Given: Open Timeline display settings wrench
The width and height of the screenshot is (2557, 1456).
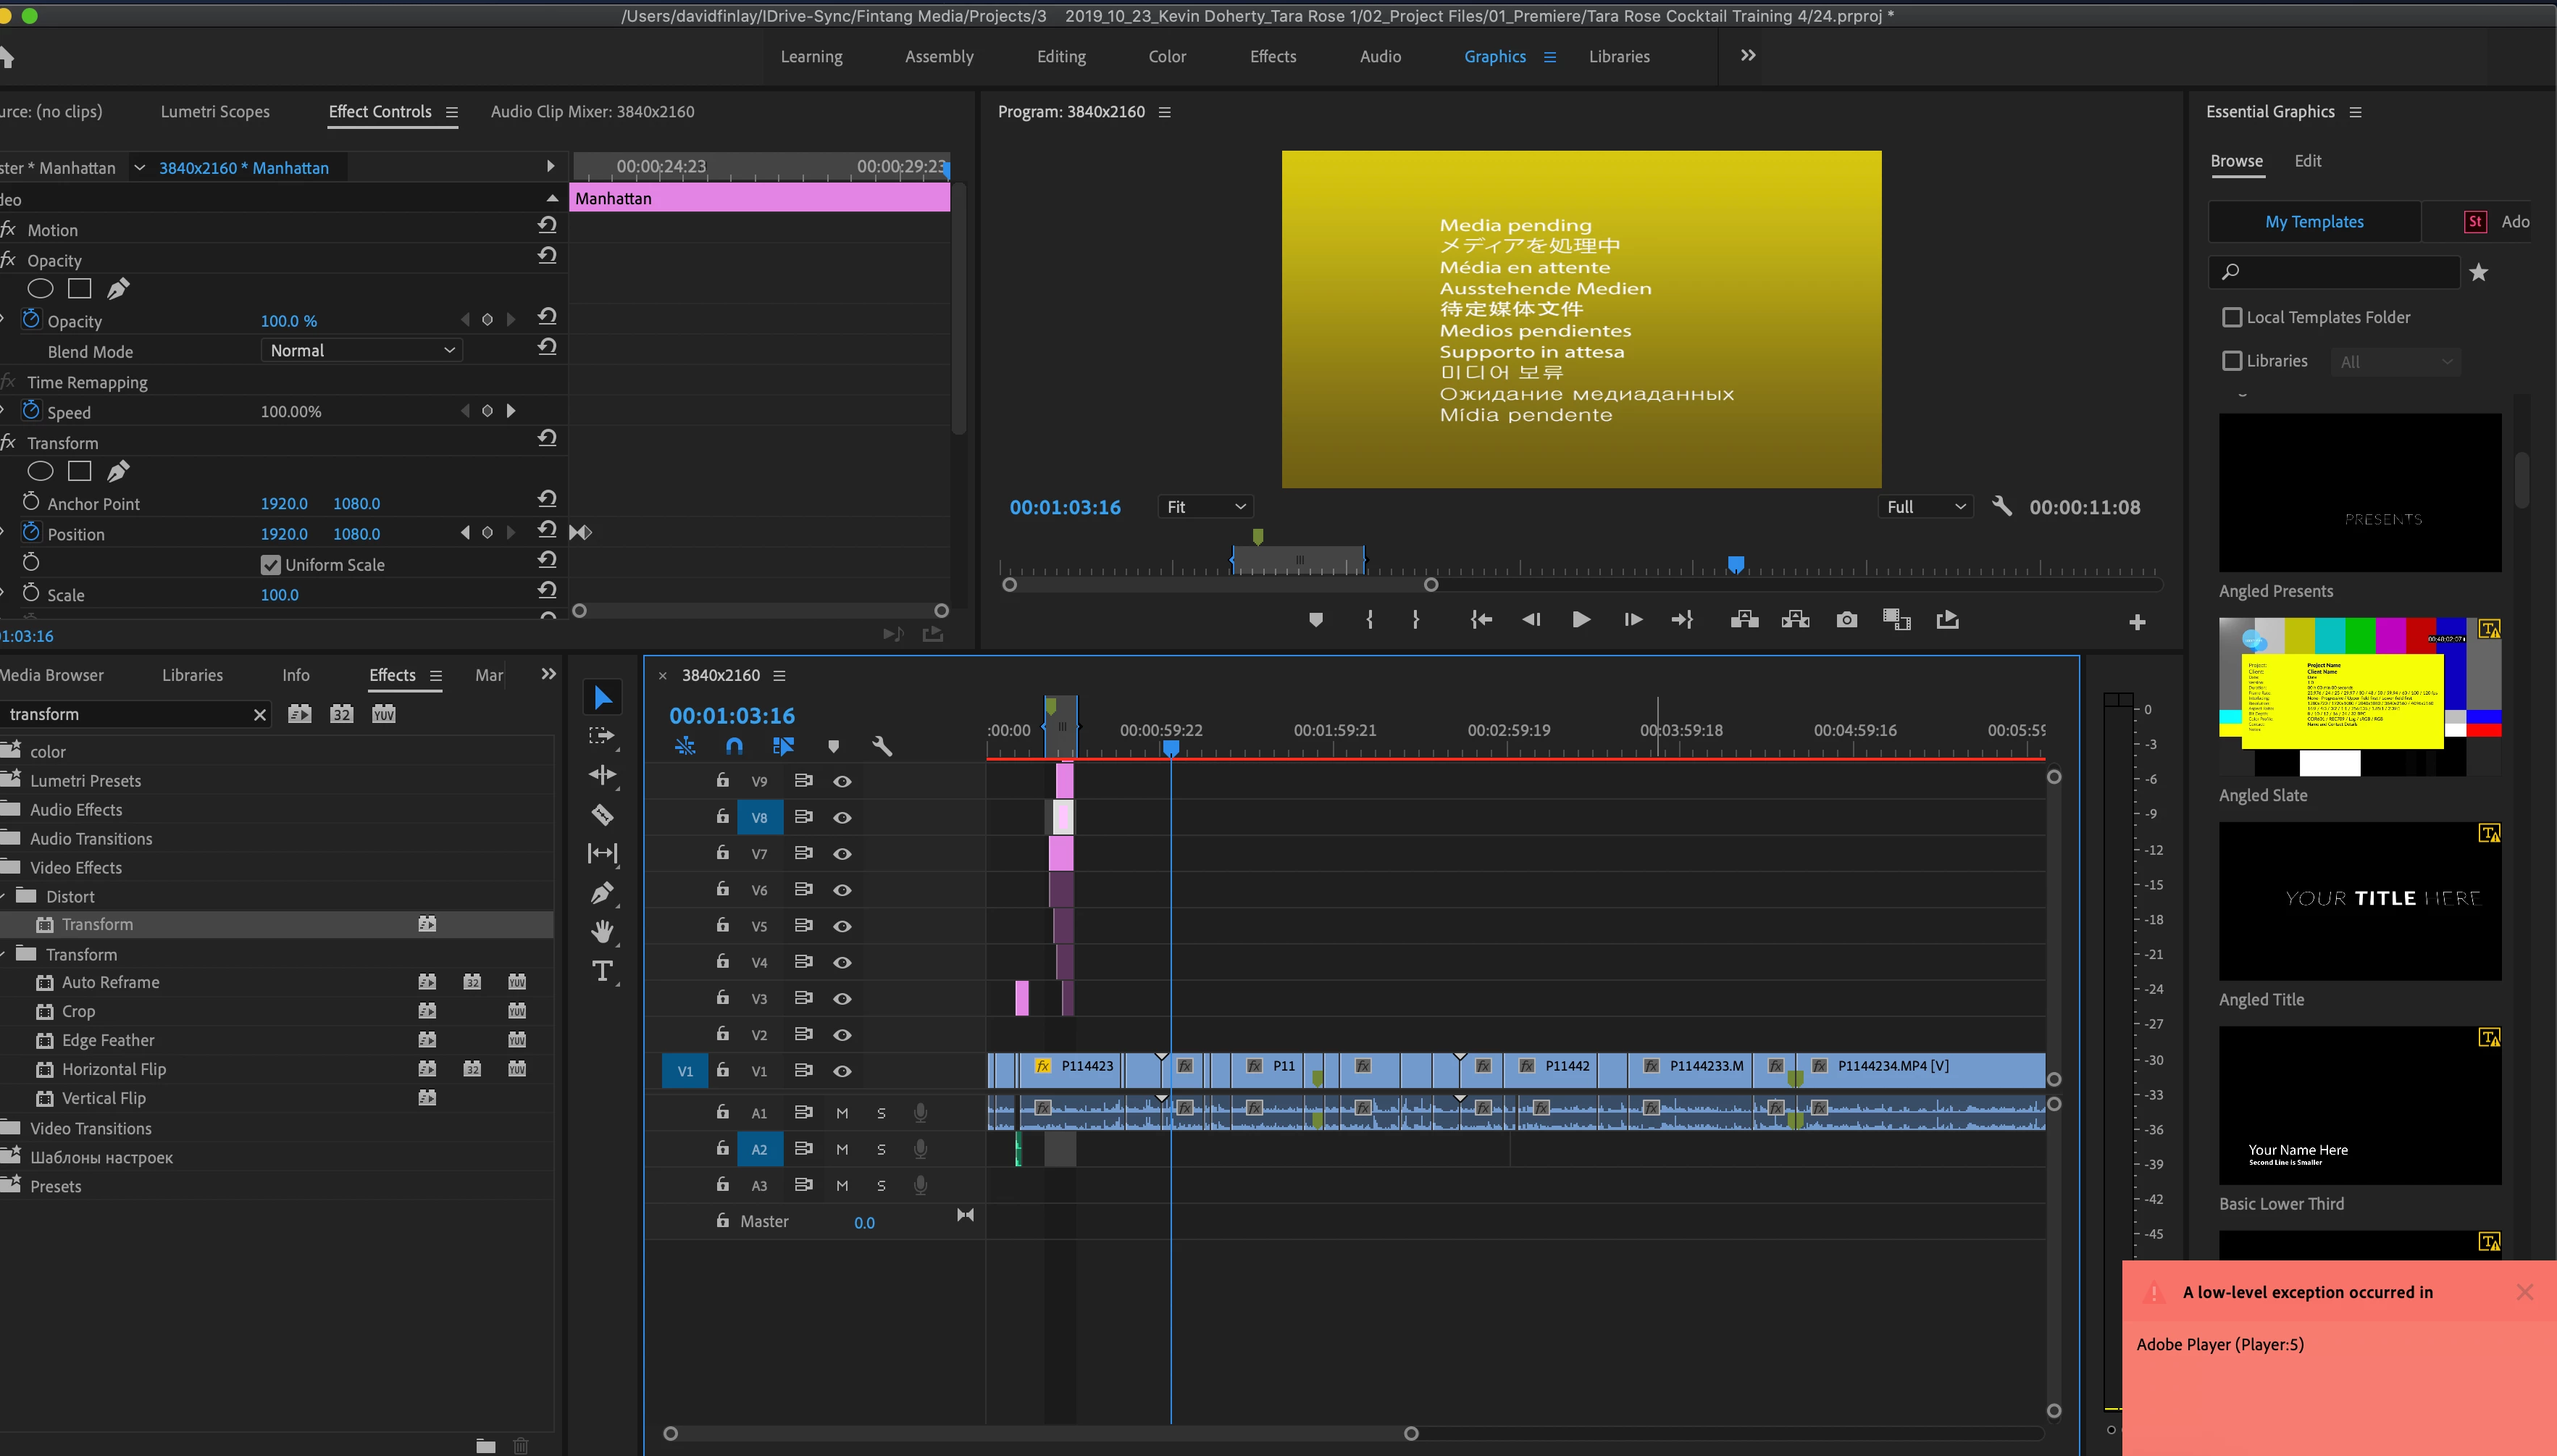Looking at the screenshot, I should (881, 746).
